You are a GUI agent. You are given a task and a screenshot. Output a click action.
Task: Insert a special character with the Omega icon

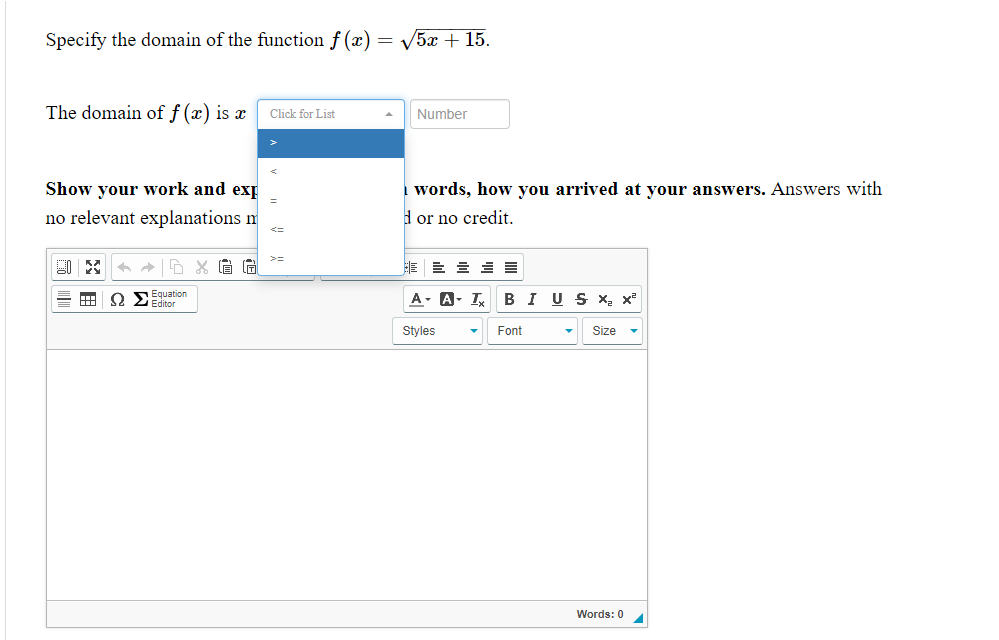point(116,298)
